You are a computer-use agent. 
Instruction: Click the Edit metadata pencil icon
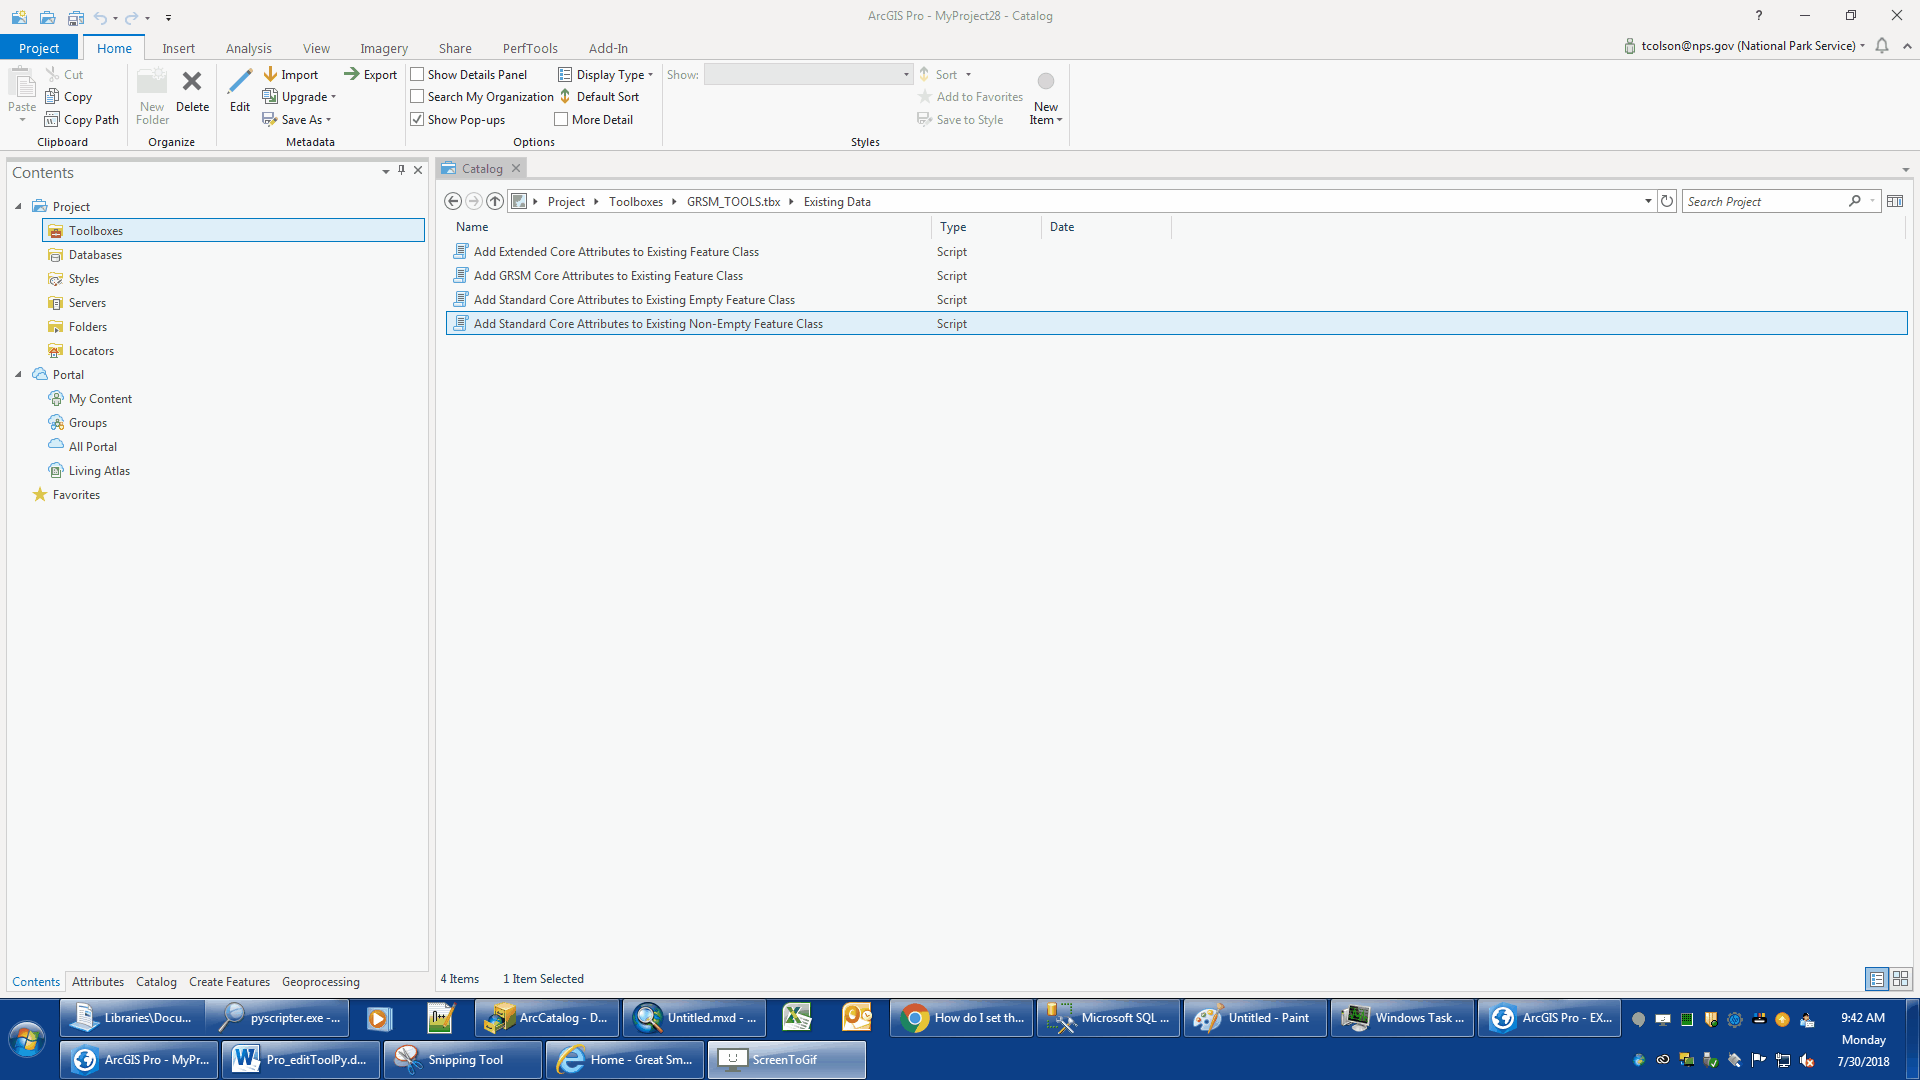[240, 82]
